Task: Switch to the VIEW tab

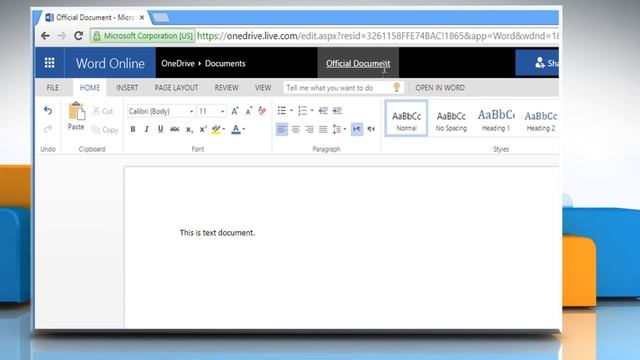Action: tap(263, 88)
